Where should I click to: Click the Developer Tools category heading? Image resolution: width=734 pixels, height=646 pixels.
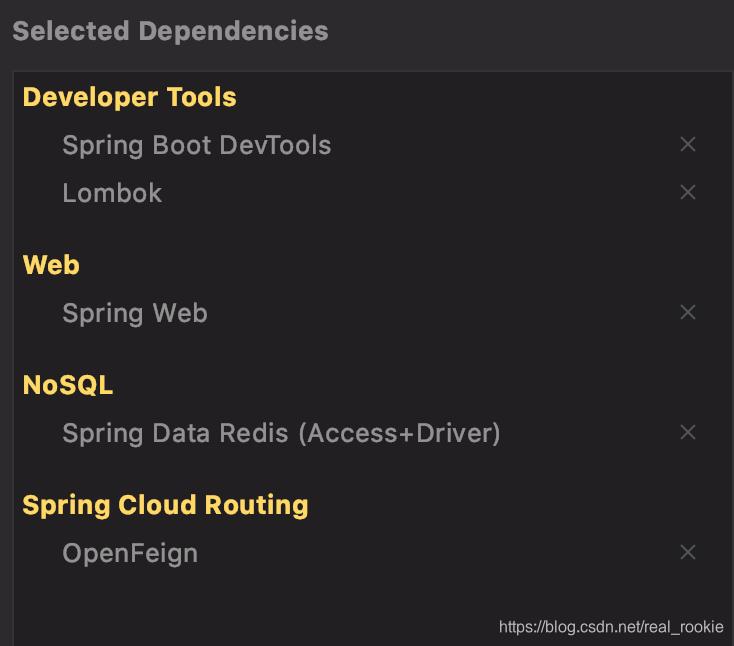click(x=130, y=97)
